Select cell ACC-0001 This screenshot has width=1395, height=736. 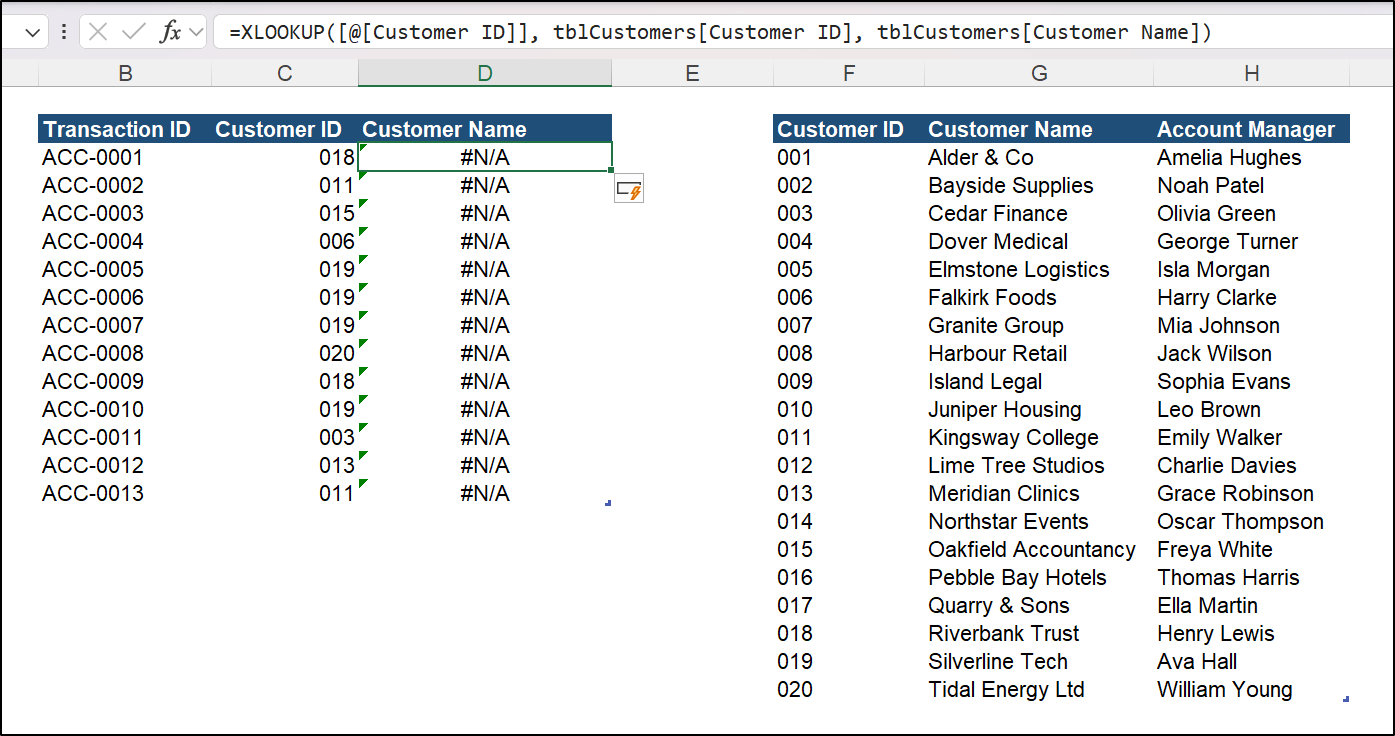[125, 157]
